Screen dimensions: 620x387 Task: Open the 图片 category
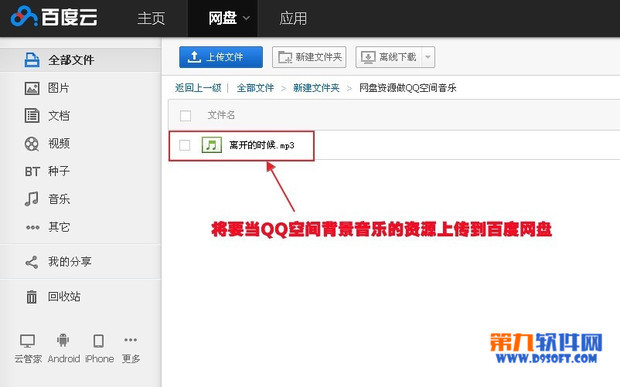pyautogui.click(x=59, y=88)
